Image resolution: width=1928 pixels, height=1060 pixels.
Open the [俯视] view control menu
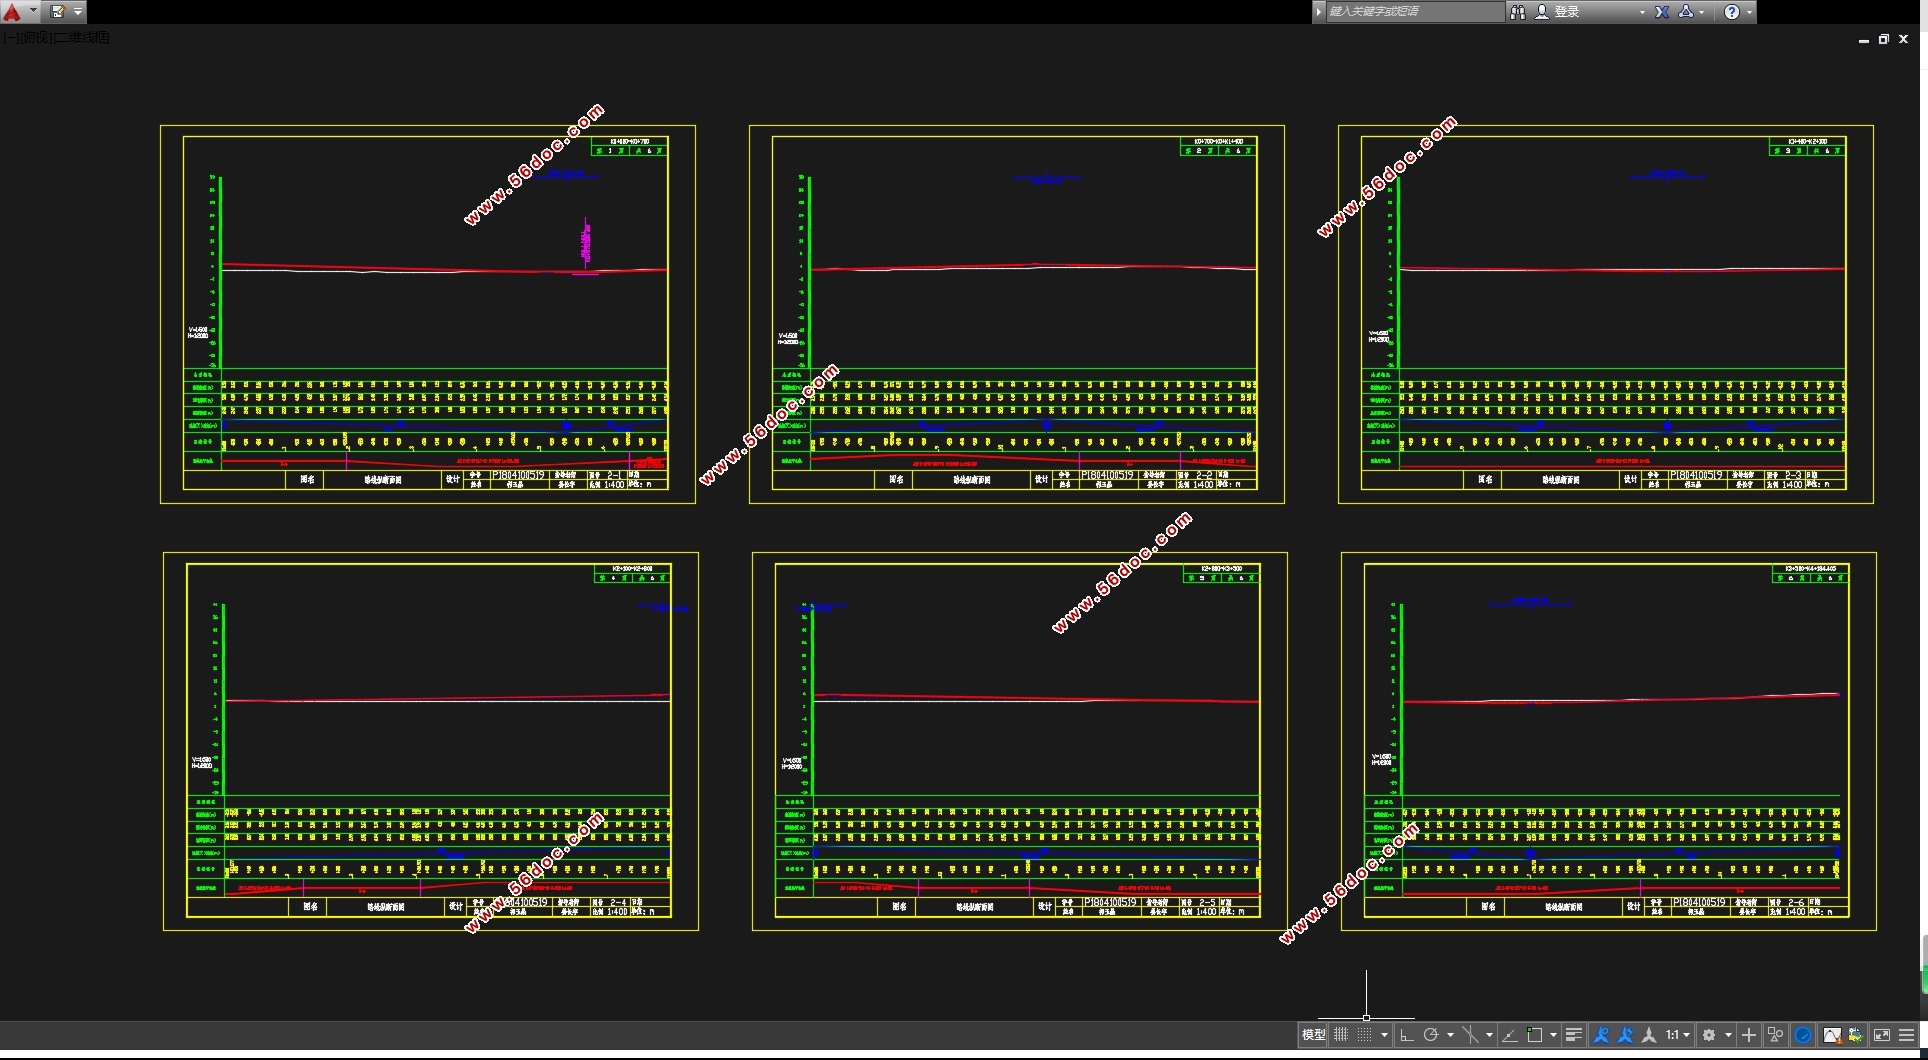click(x=37, y=38)
